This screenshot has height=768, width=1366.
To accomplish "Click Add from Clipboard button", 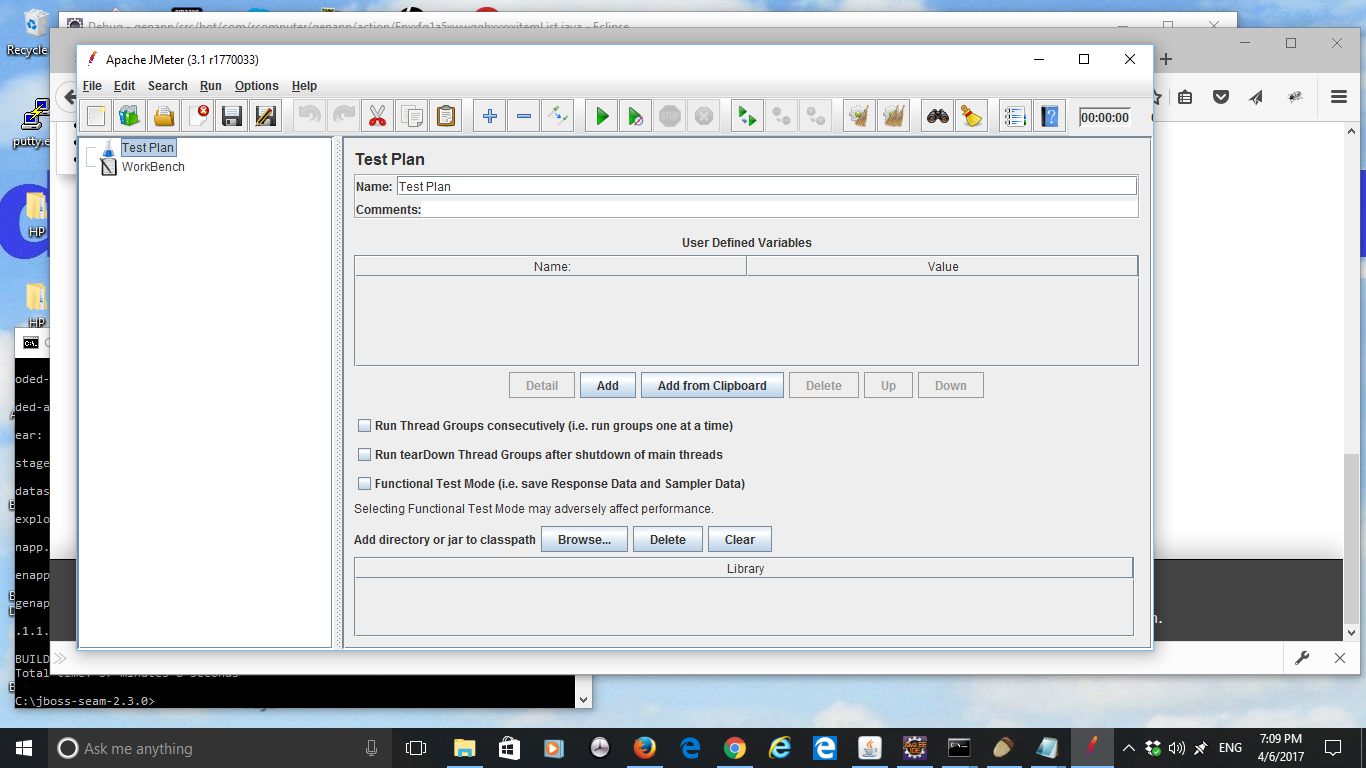I will click(x=712, y=386).
